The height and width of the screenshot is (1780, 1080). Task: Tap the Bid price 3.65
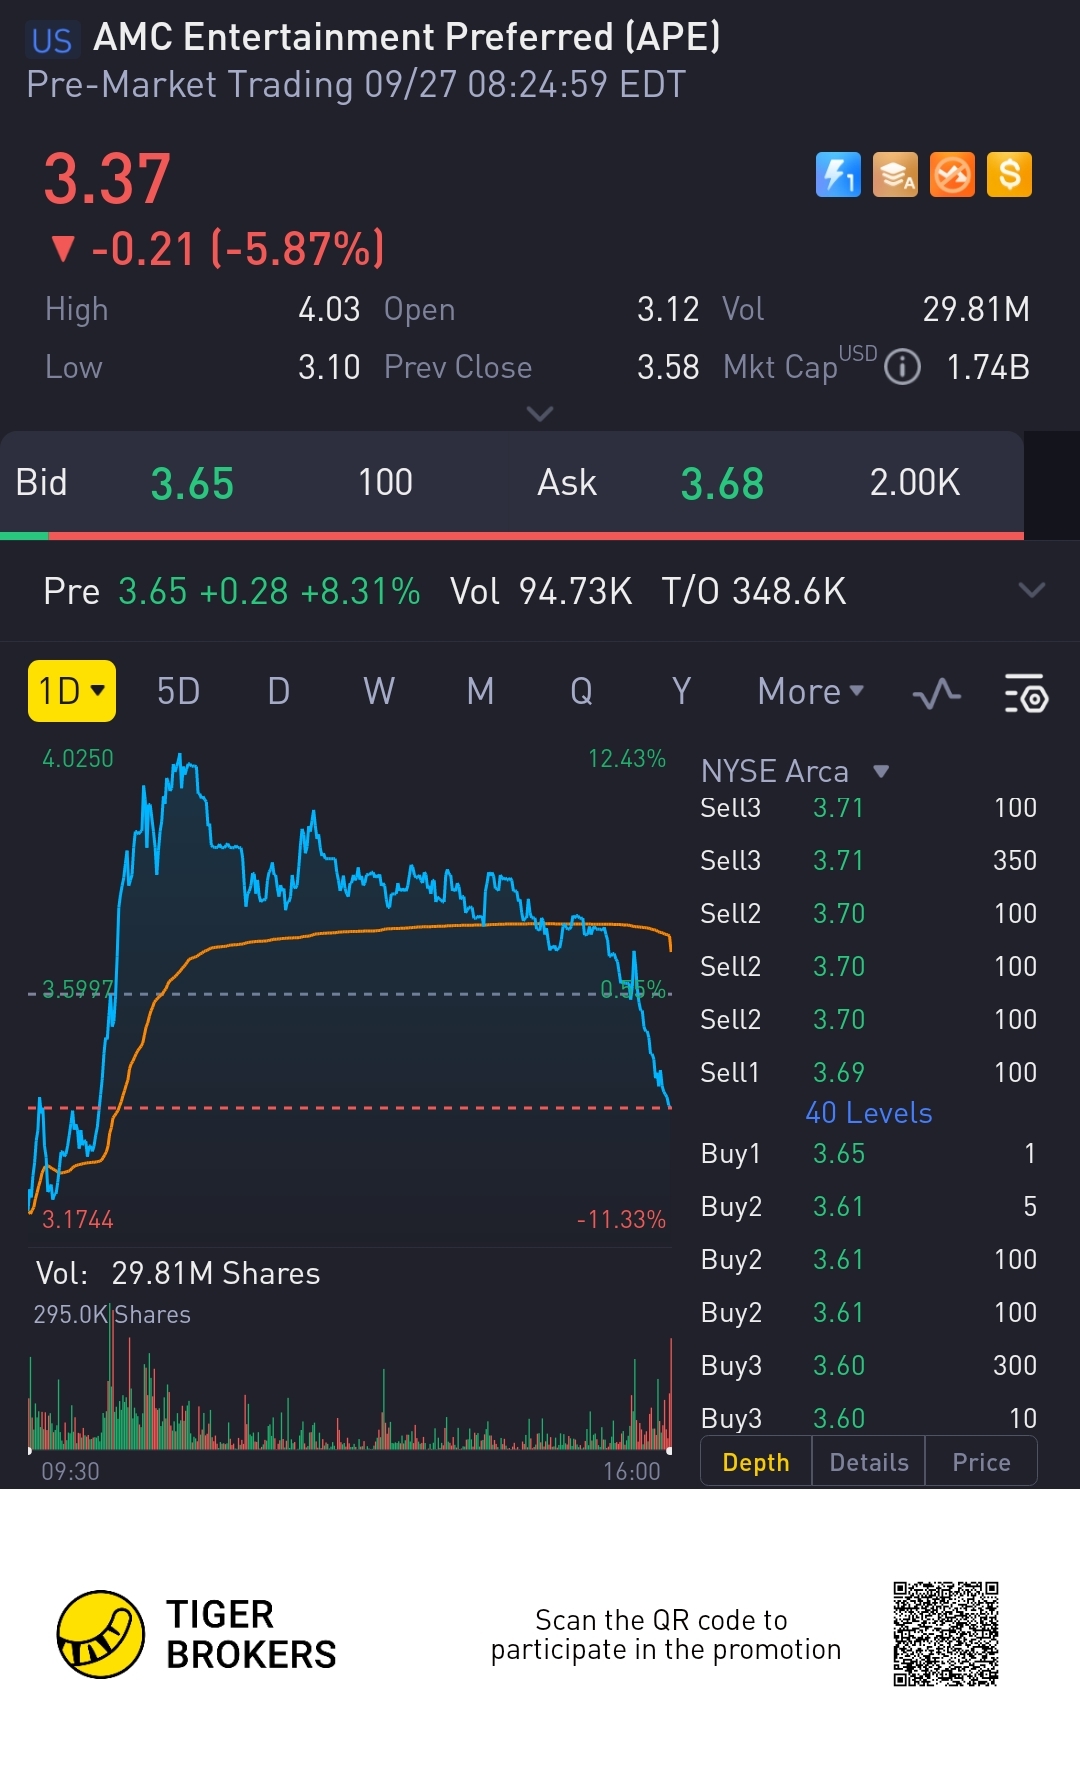coord(192,484)
